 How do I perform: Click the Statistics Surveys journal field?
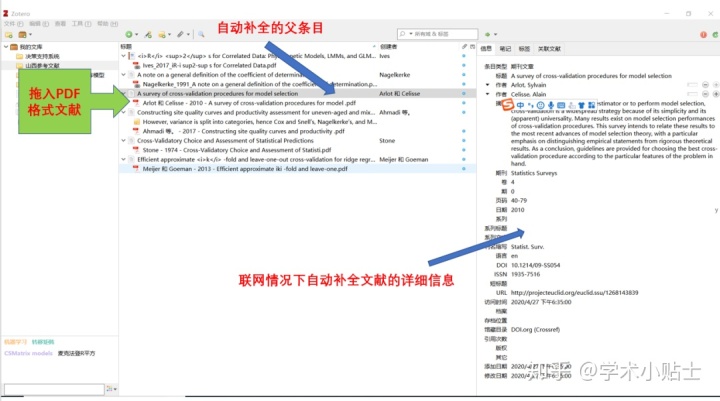click(534, 173)
